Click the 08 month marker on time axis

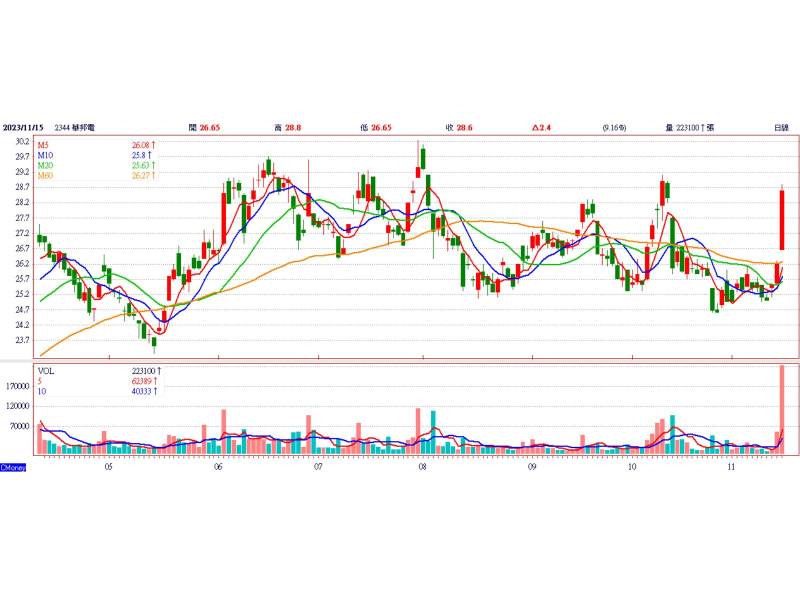pyautogui.click(x=422, y=467)
